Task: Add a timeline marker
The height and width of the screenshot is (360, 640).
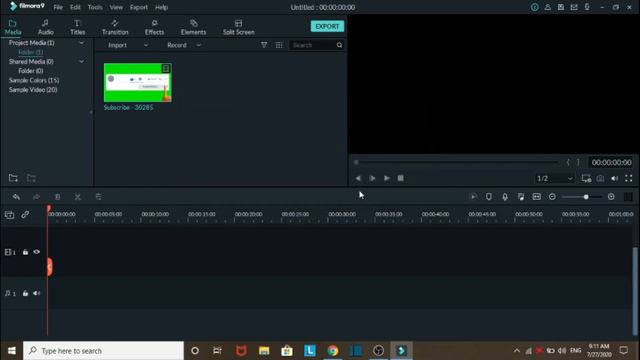Action: coord(489,197)
